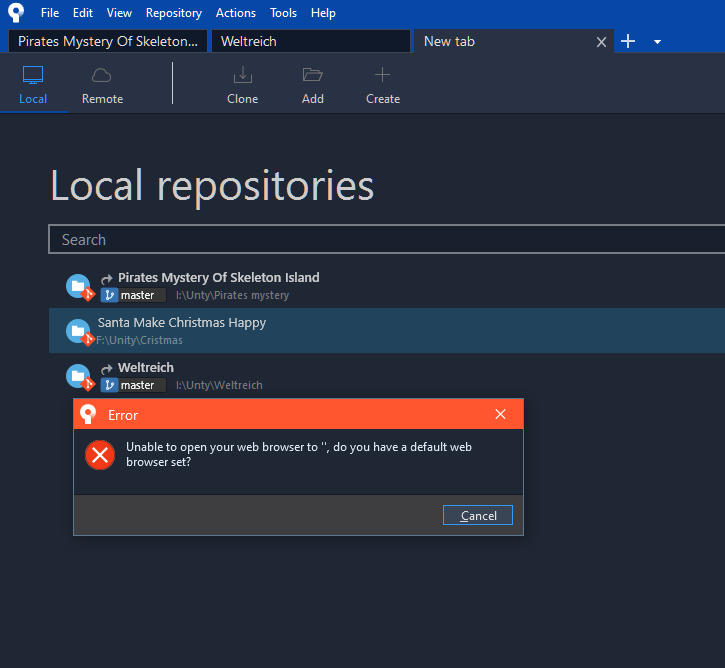
Task: Open the Repository menu
Action: click(x=174, y=13)
